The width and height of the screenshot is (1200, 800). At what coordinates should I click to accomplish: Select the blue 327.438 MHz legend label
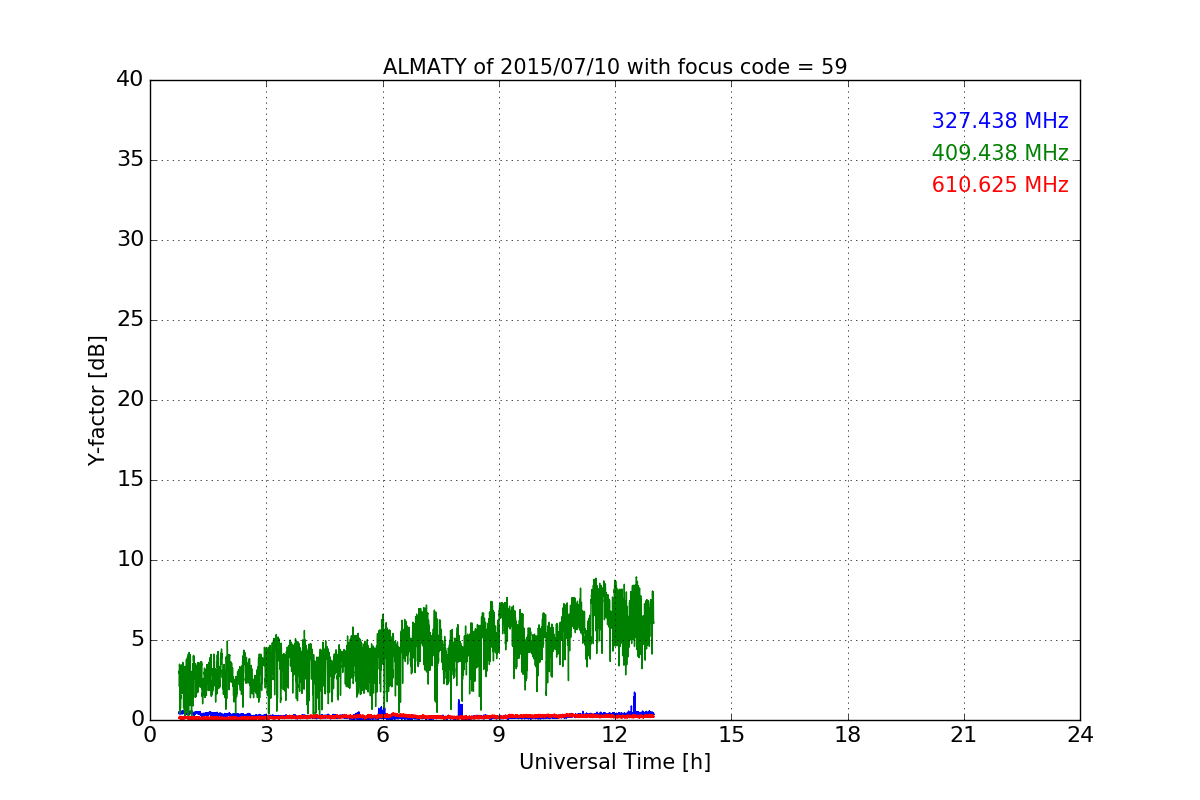[x=1000, y=121]
